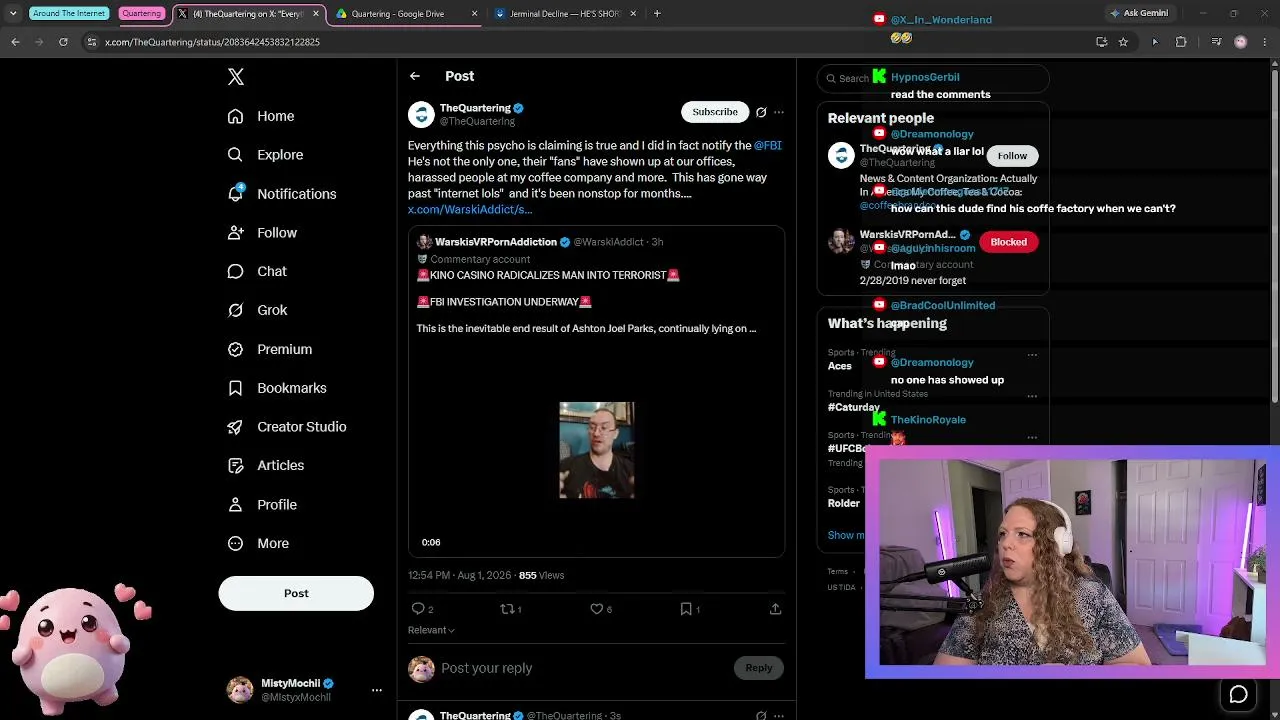Image resolution: width=1280 pixels, height=720 pixels.
Task: Open the x.com/WarskiAddict link in the post
Action: click(x=470, y=210)
